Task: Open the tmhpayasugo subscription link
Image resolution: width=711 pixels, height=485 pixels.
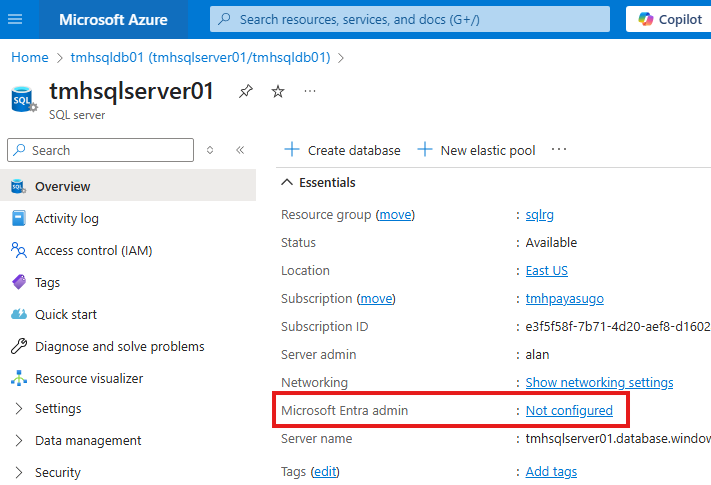Action: coord(564,299)
